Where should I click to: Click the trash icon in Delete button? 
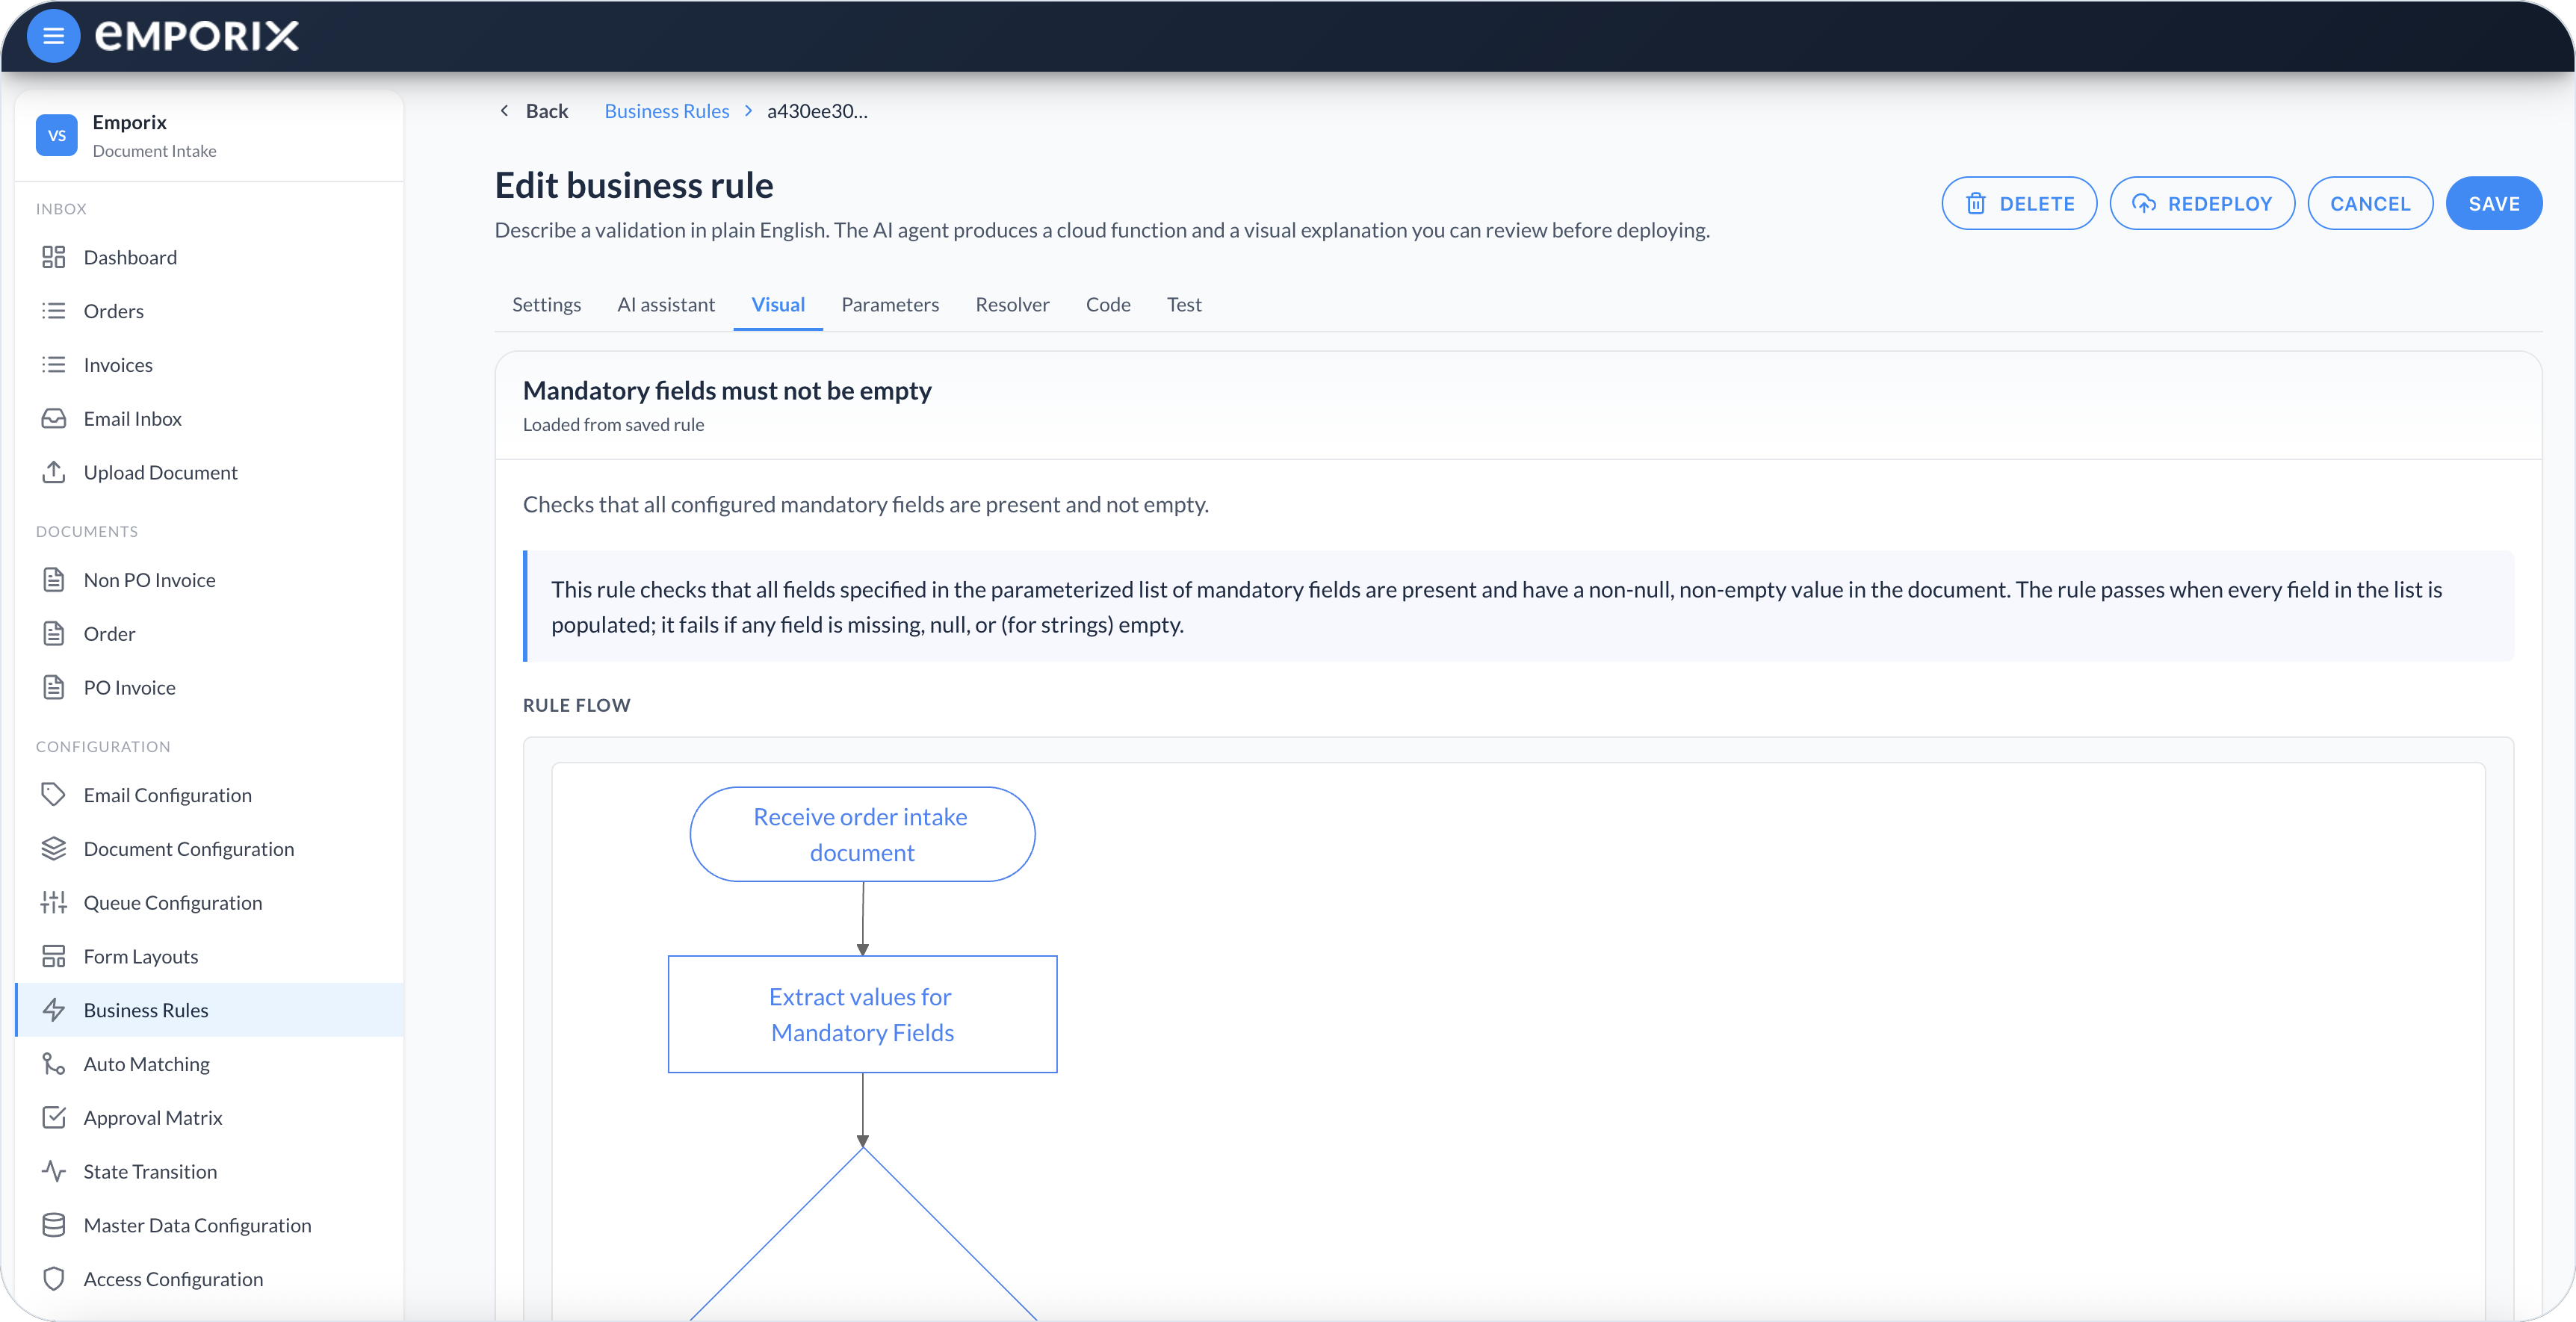(1976, 204)
